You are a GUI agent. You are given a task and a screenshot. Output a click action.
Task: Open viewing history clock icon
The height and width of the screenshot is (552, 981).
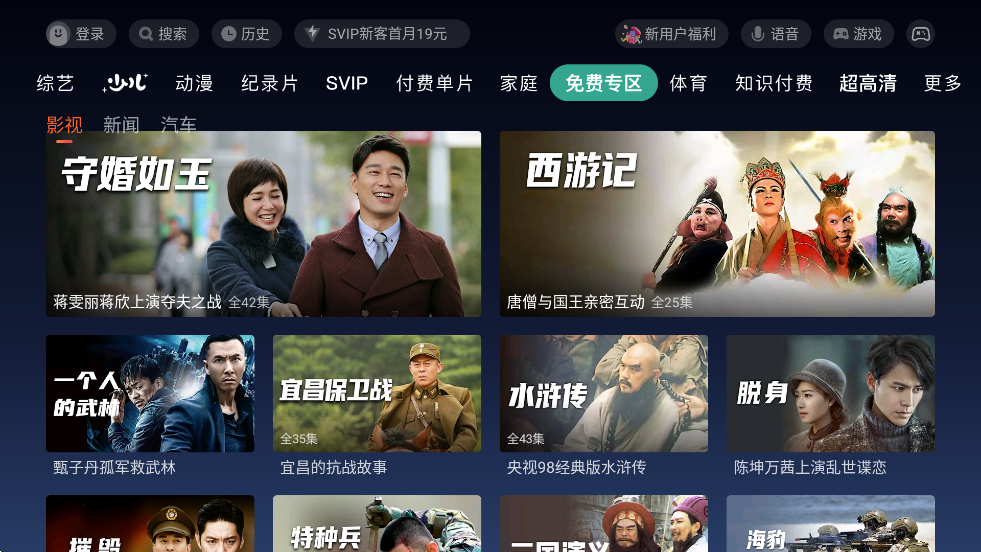click(x=228, y=34)
